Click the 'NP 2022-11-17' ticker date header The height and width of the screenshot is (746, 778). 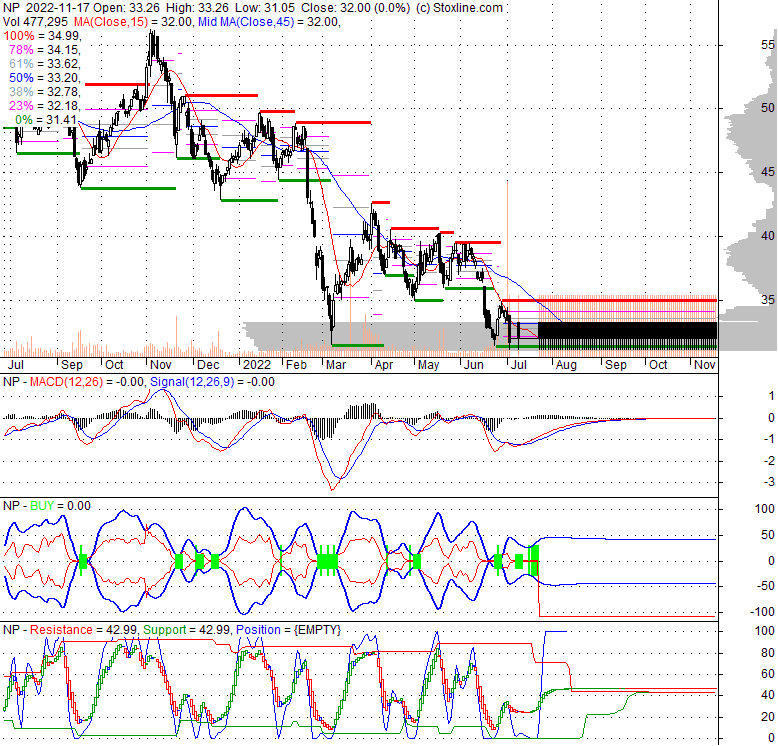coord(46,8)
